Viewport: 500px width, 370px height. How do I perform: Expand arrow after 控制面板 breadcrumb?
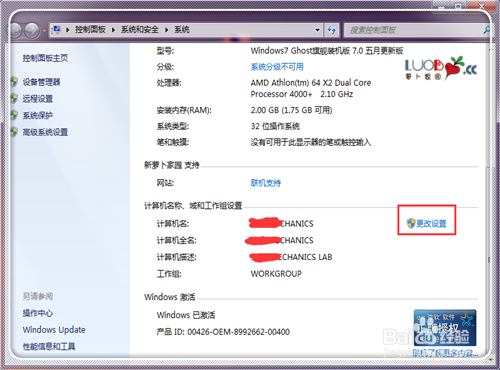coord(113,30)
